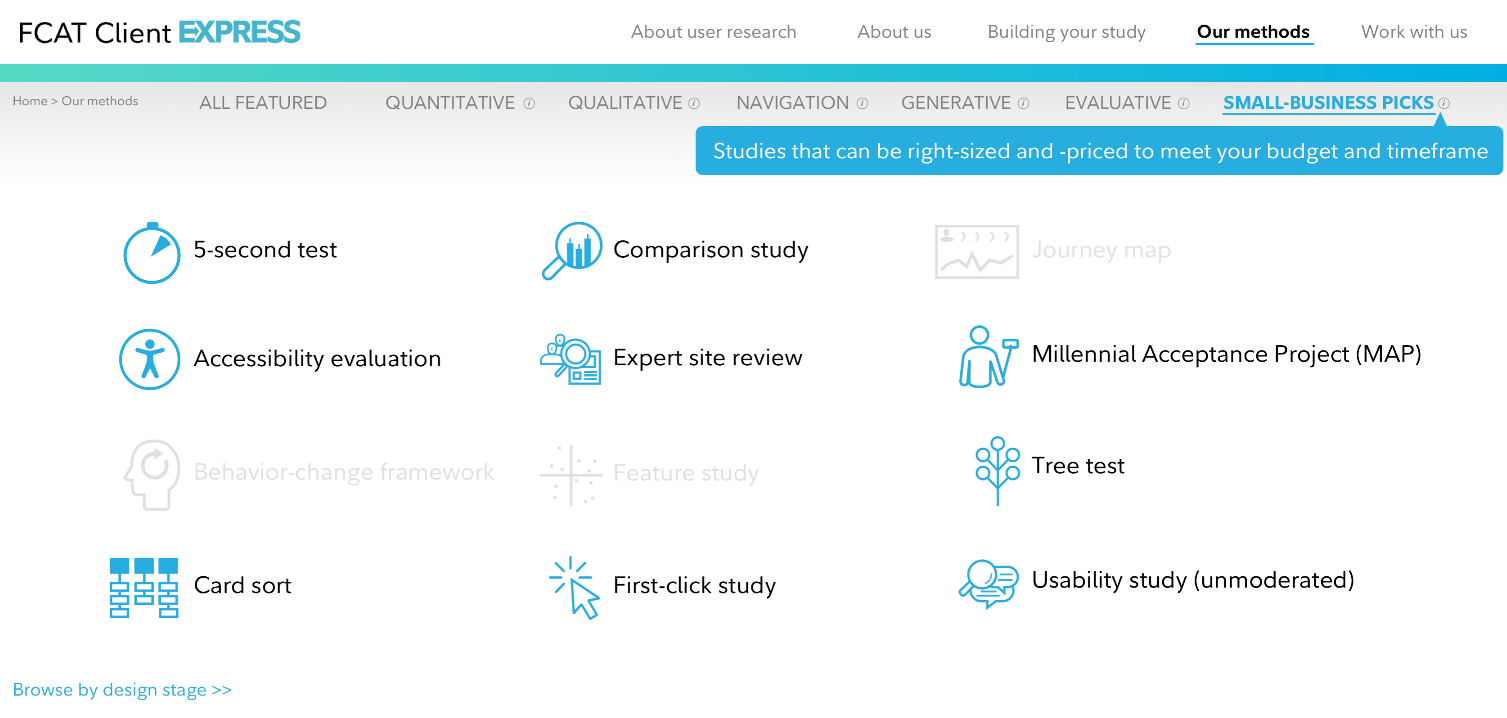The width and height of the screenshot is (1507, 718).
Task: Click the Tree test icon
Action: click(x=996, y=468)
